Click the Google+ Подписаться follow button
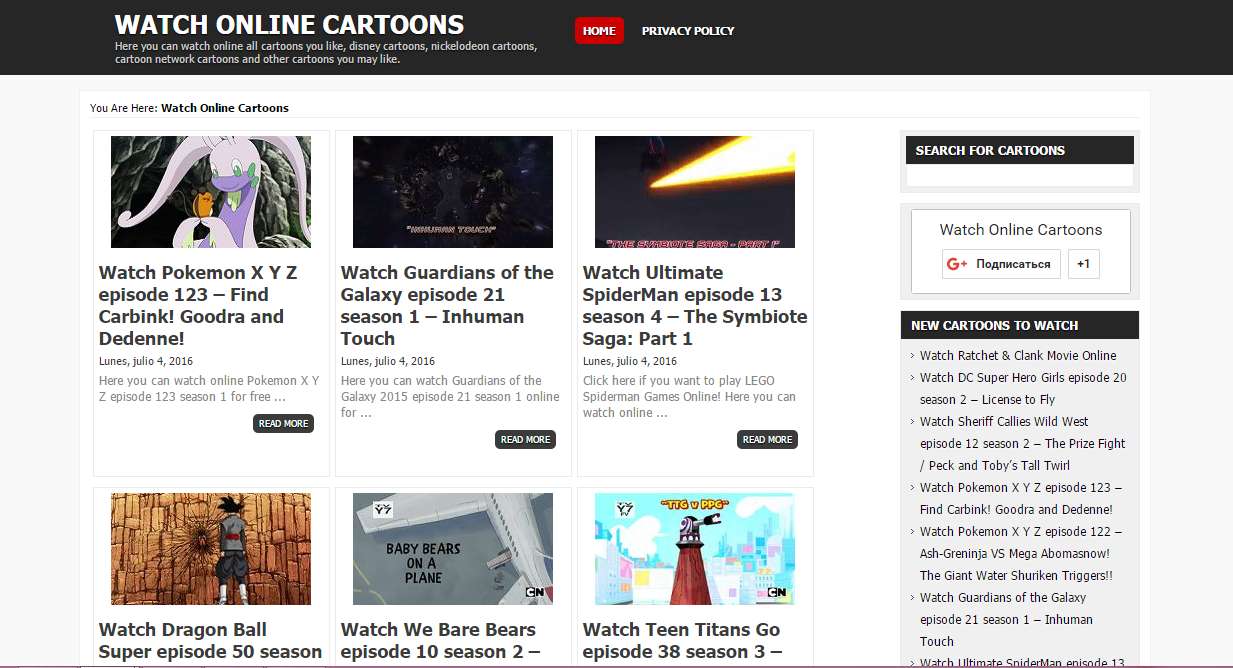The image size is (1233, 668). click(x=1001, y=264)
